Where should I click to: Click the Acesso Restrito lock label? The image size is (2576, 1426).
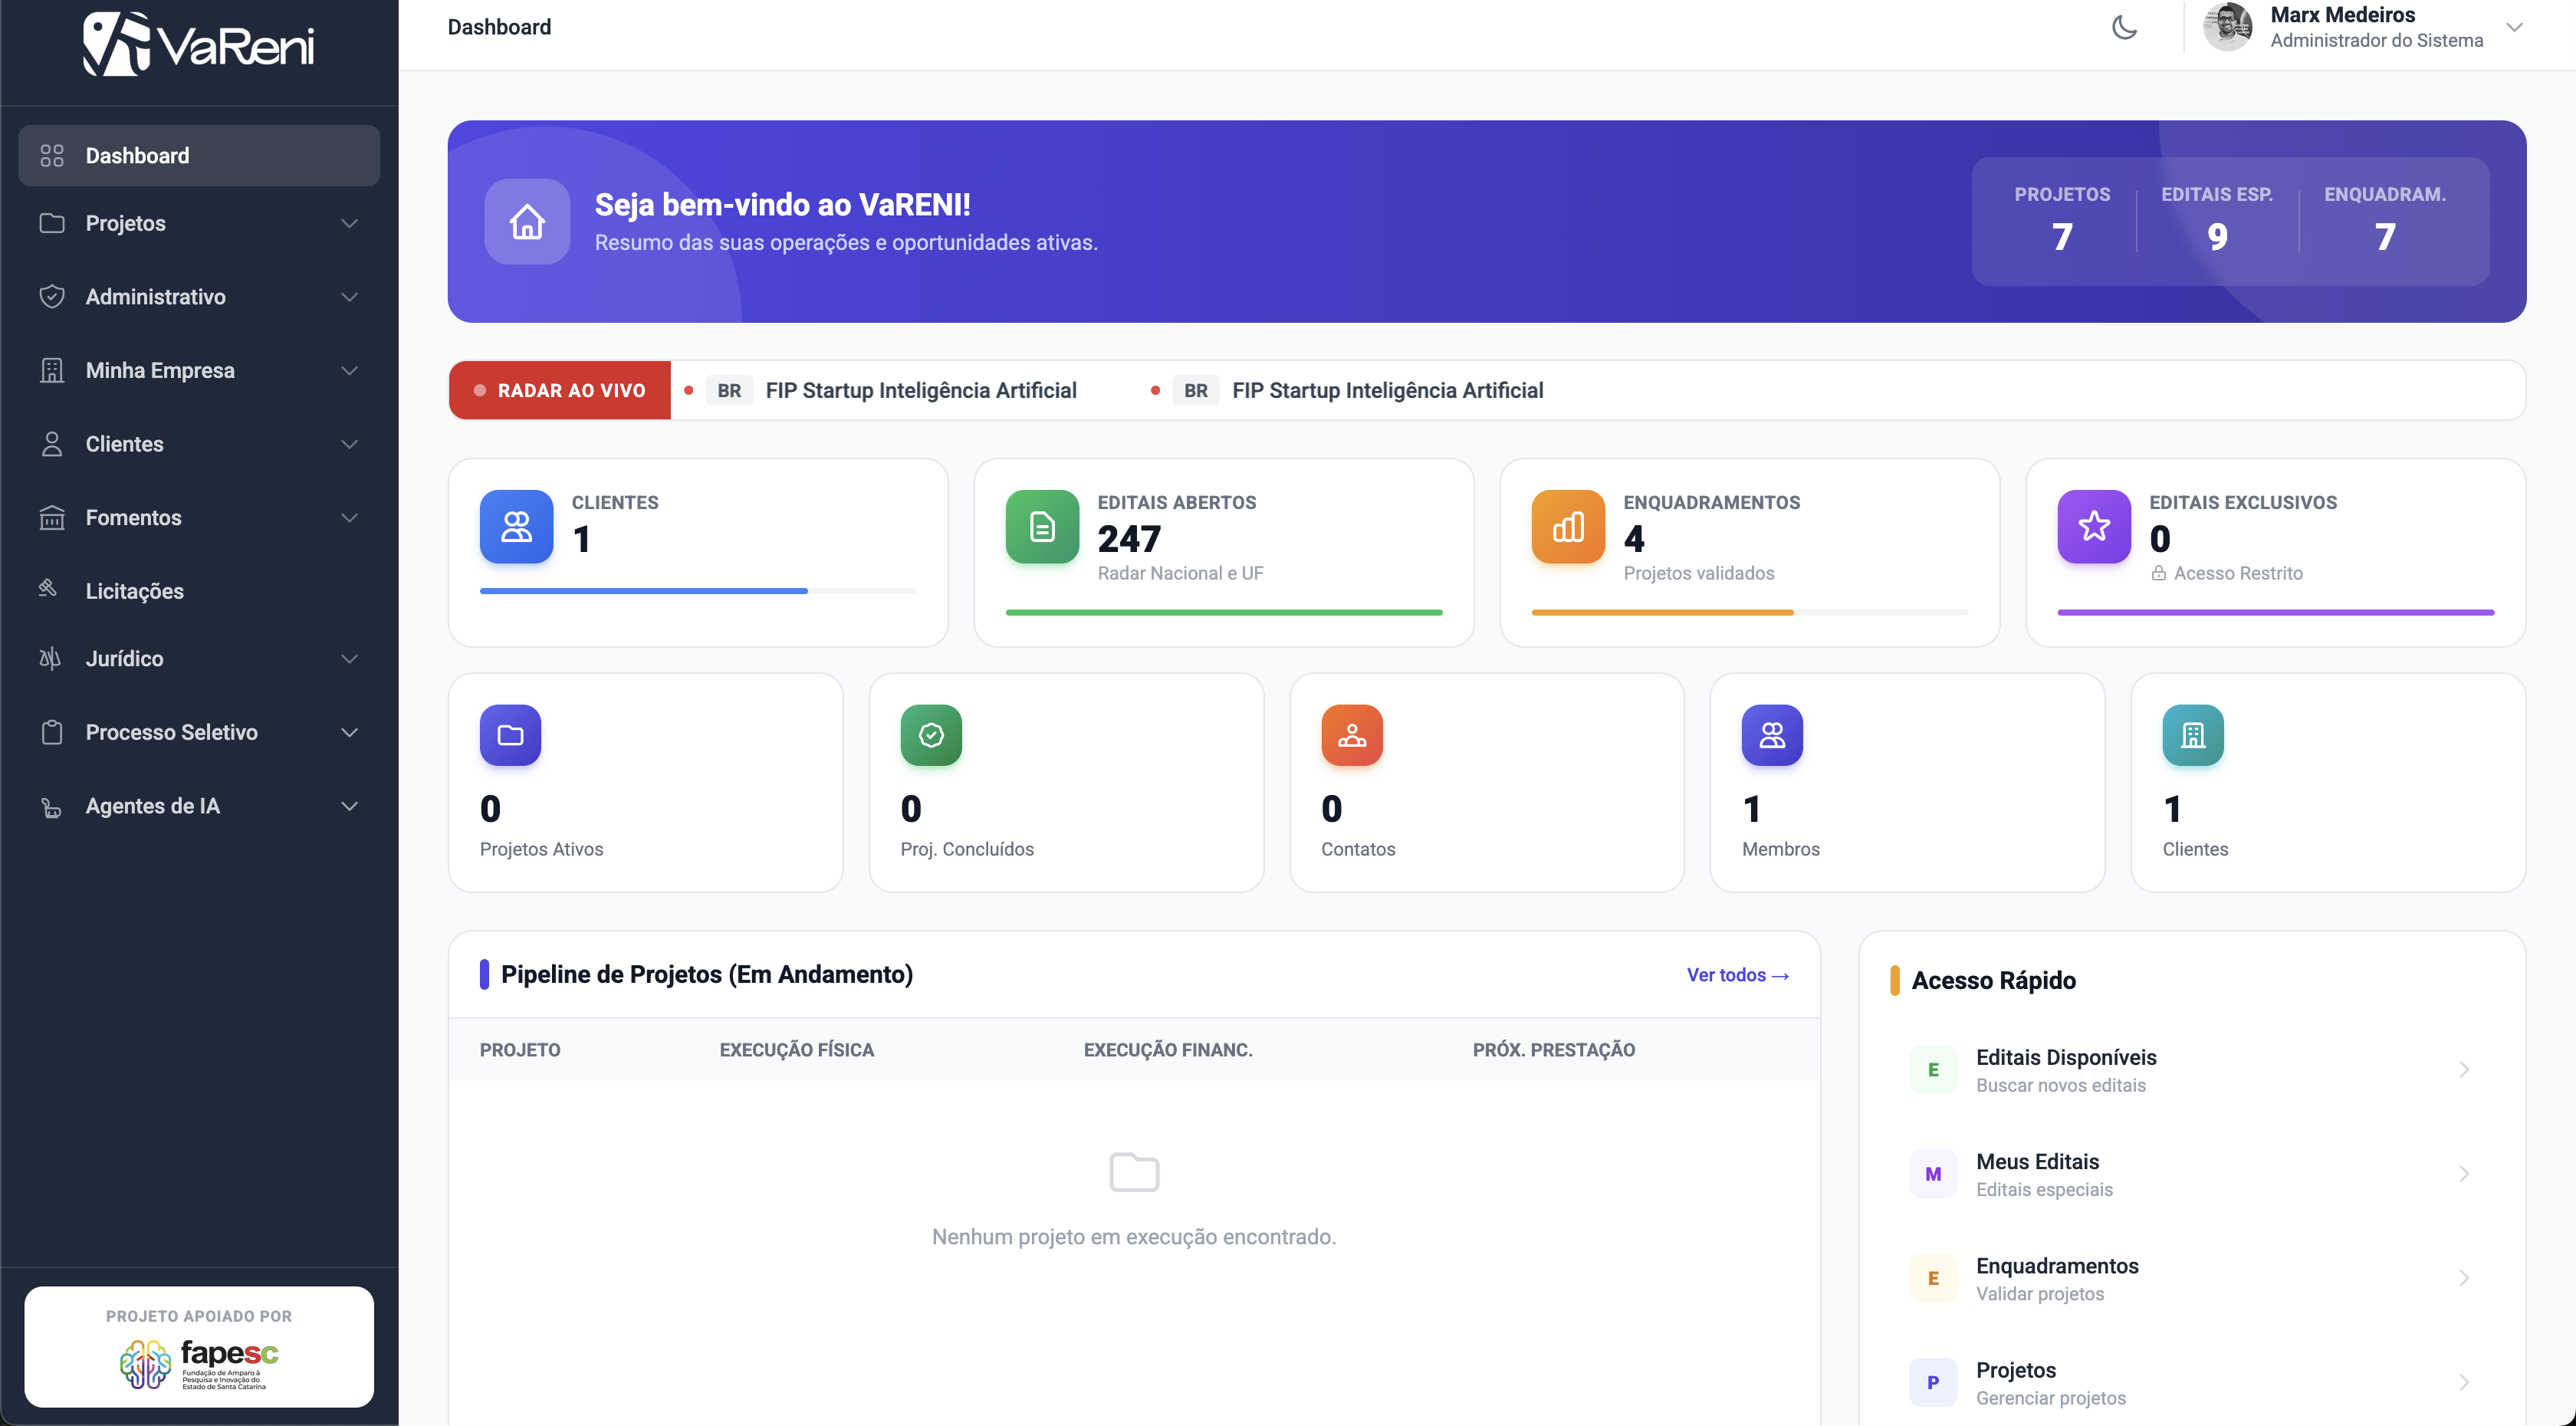[2227, 573]
